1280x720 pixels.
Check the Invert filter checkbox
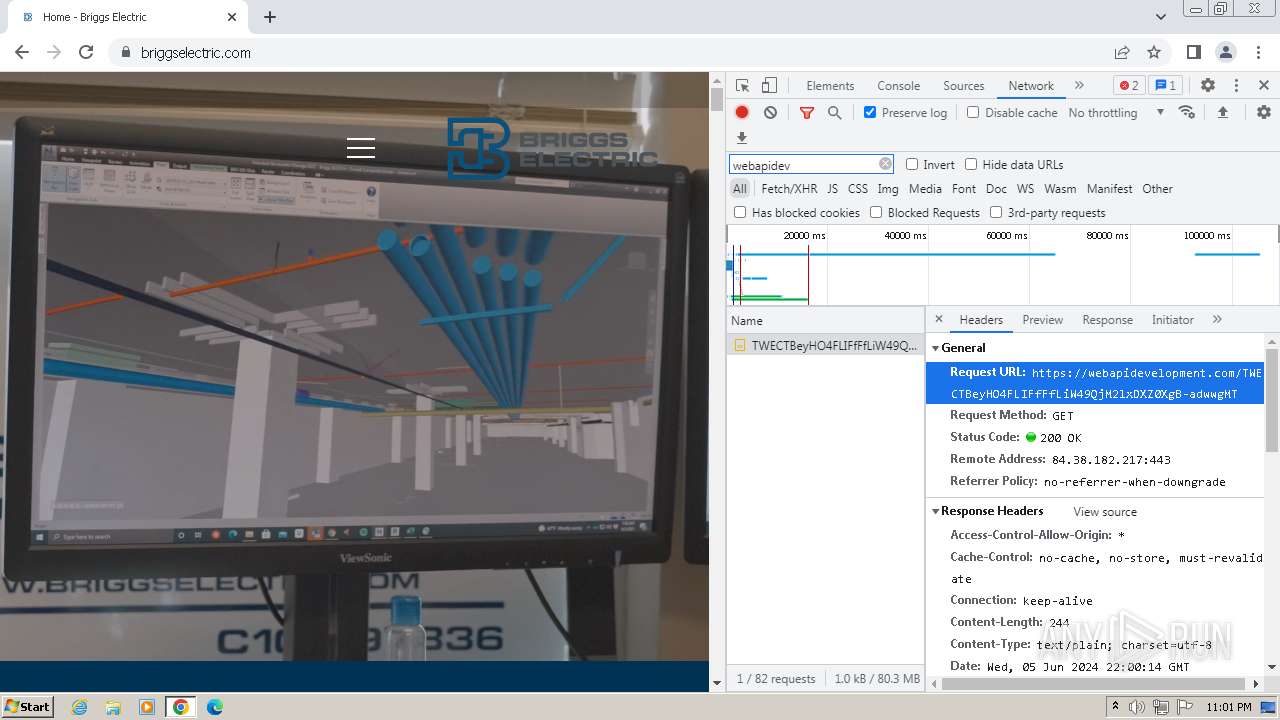point(912,164)
